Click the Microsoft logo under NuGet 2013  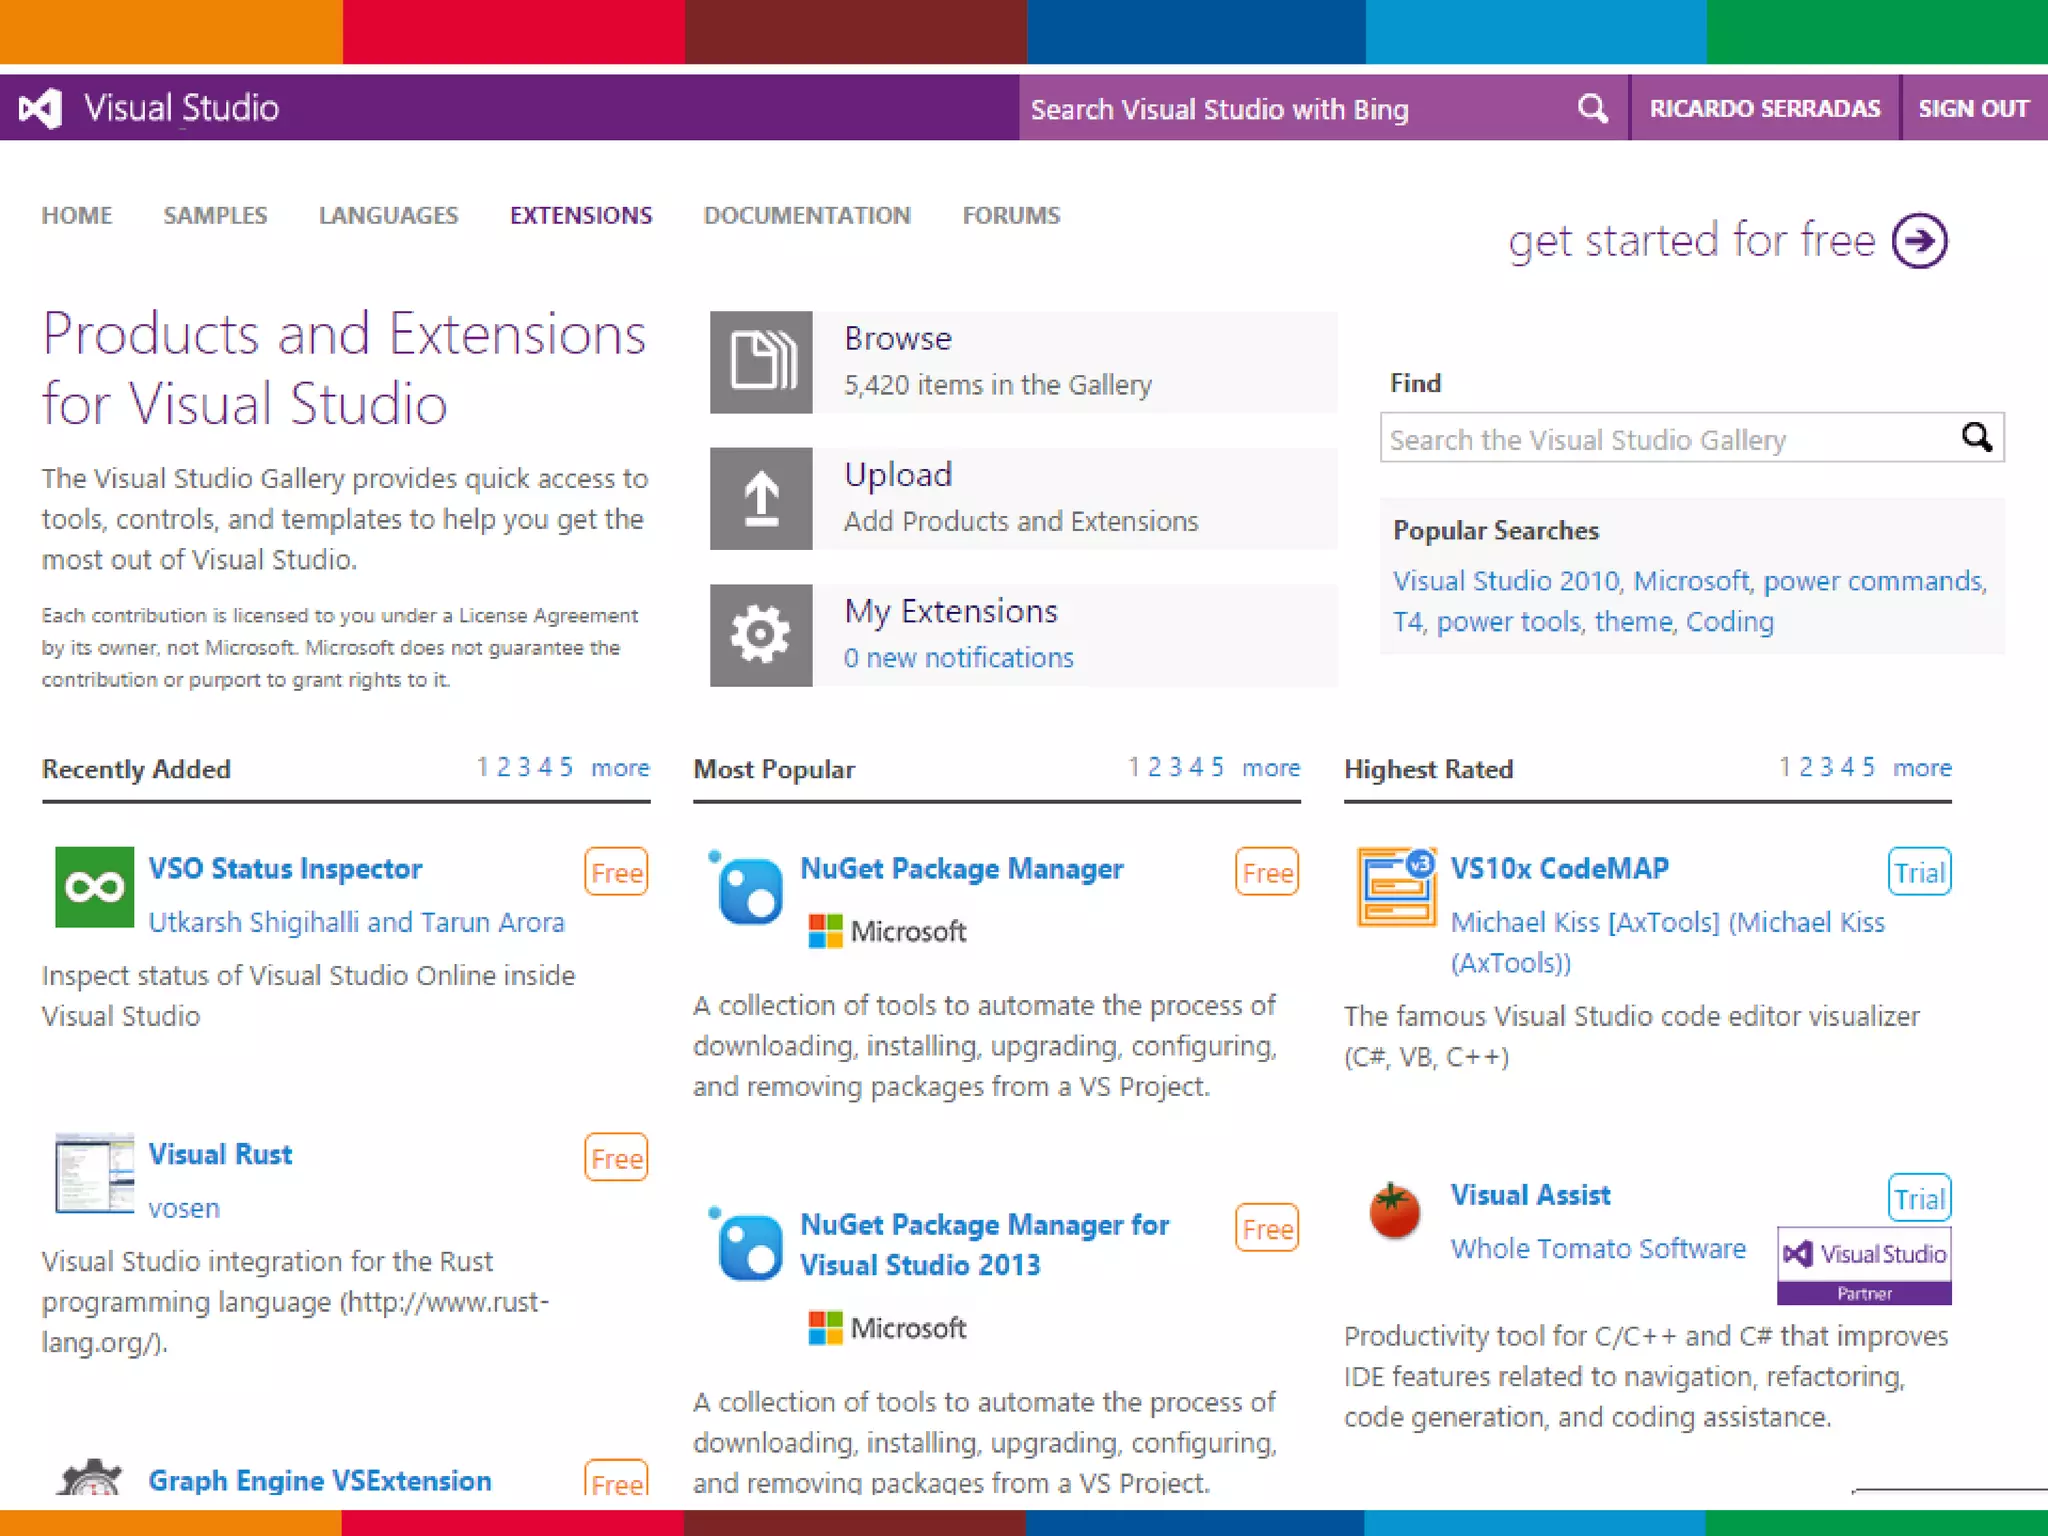coord(887,1328)
